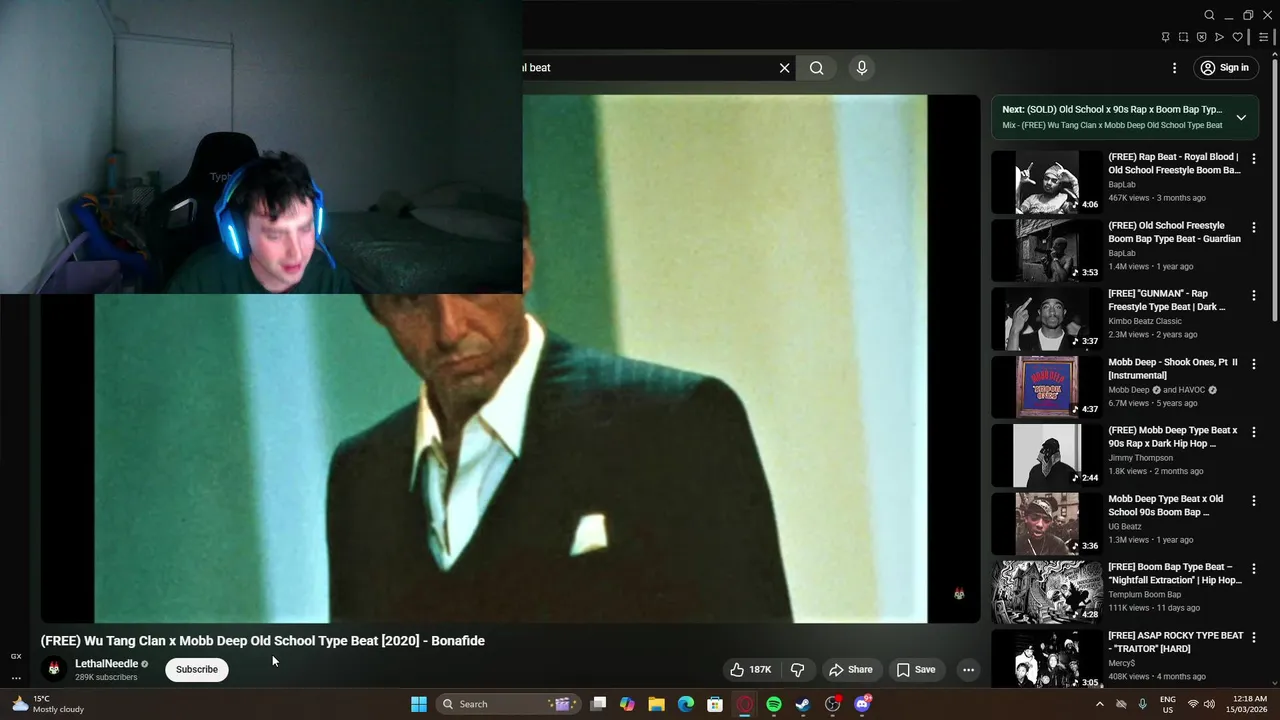
Task: Click the browser send/flow arrow icon
Action: pos(1219,37)
